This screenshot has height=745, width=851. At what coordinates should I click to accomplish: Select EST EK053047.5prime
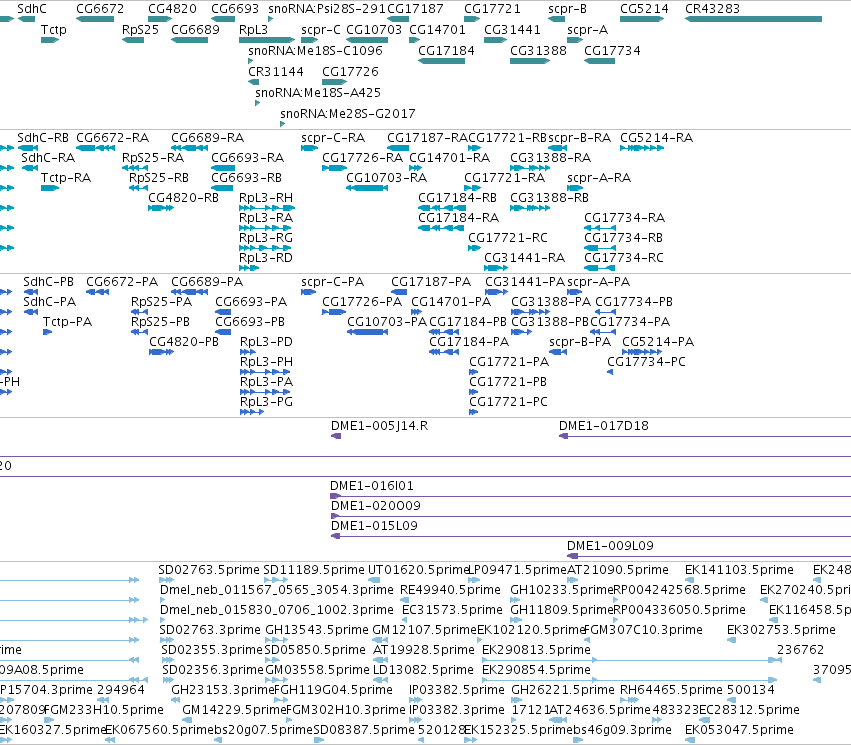click(739, 730)
